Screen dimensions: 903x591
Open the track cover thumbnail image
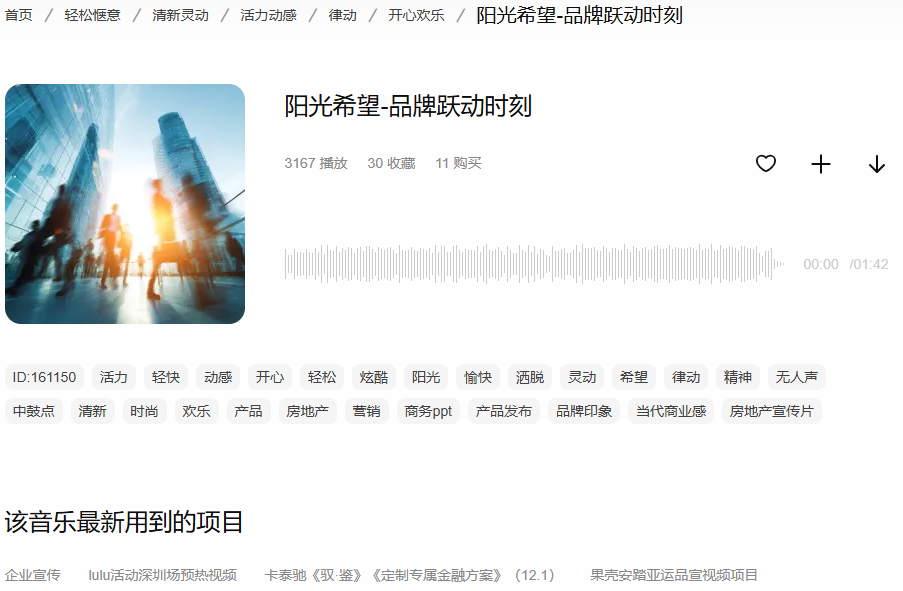(x=125, y=204)
